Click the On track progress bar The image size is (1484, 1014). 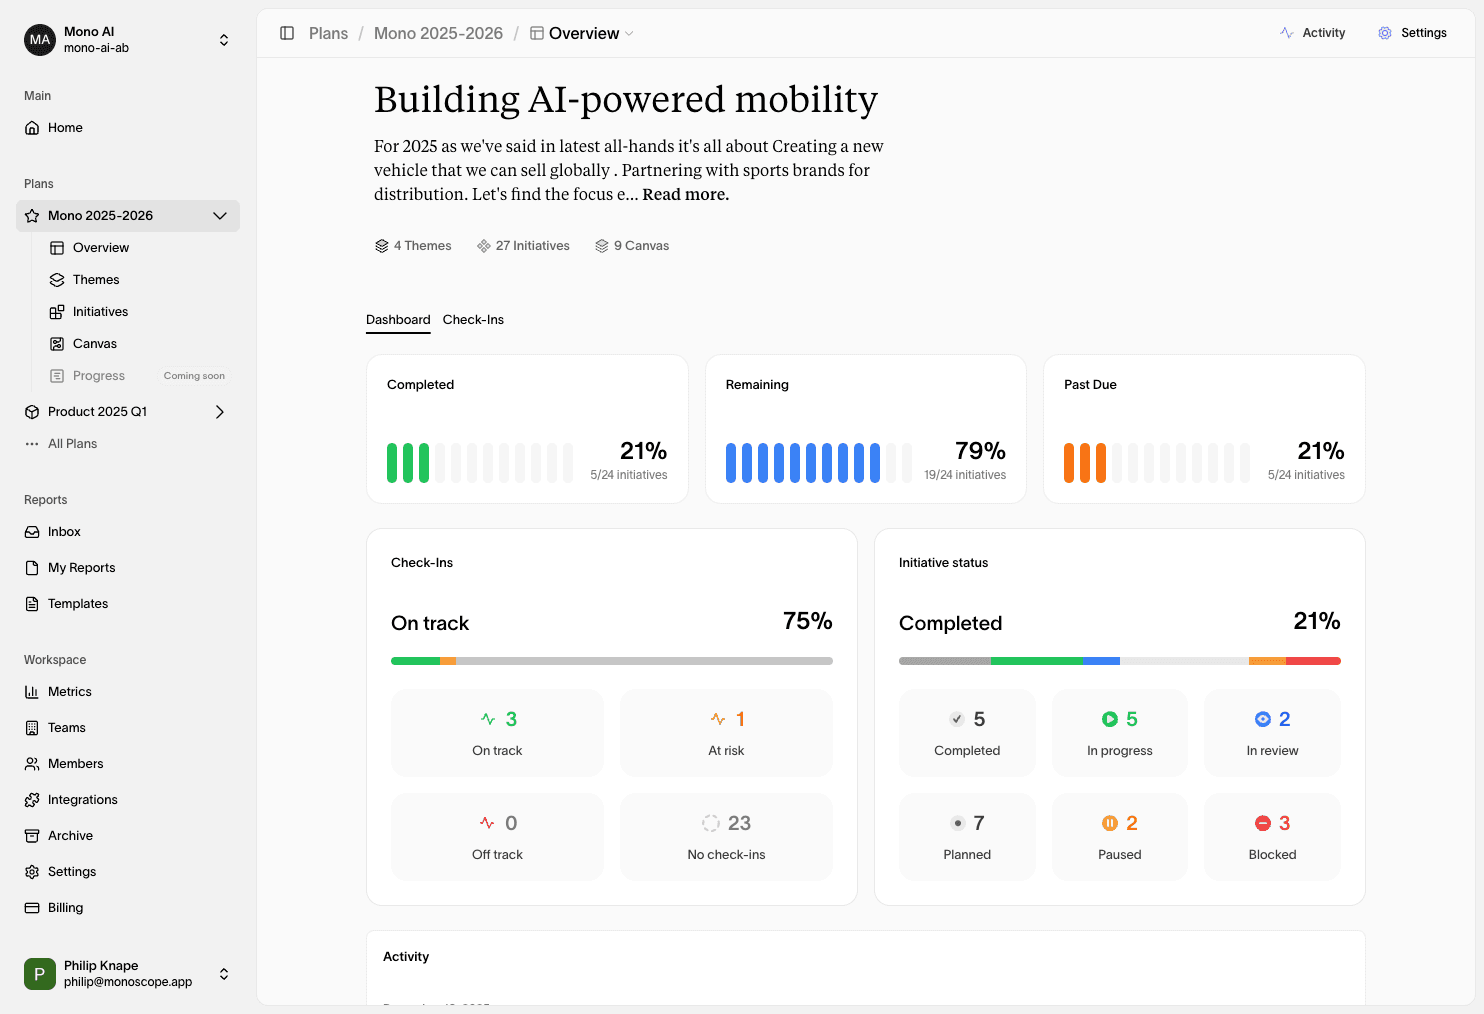pos(611,661)
